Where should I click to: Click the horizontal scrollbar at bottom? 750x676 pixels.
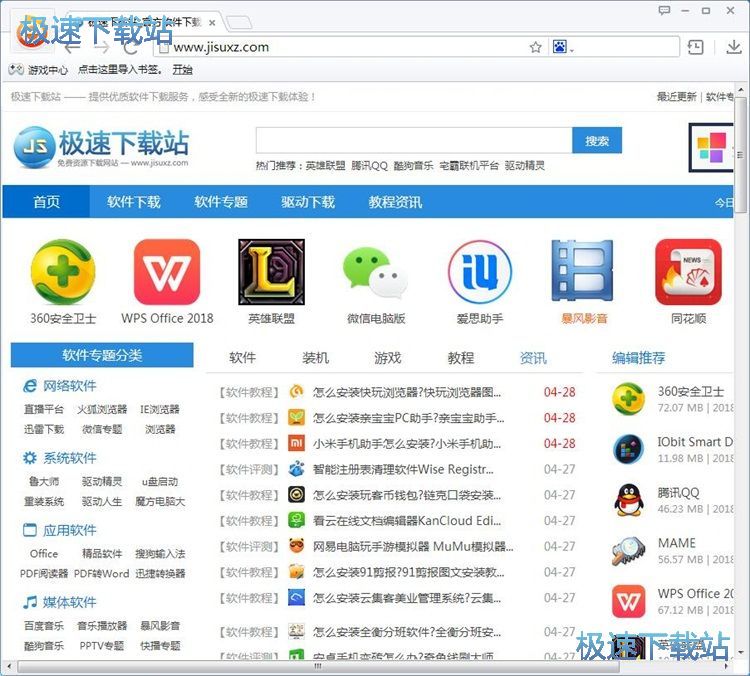pyautogui.click(x=318, y=666)
